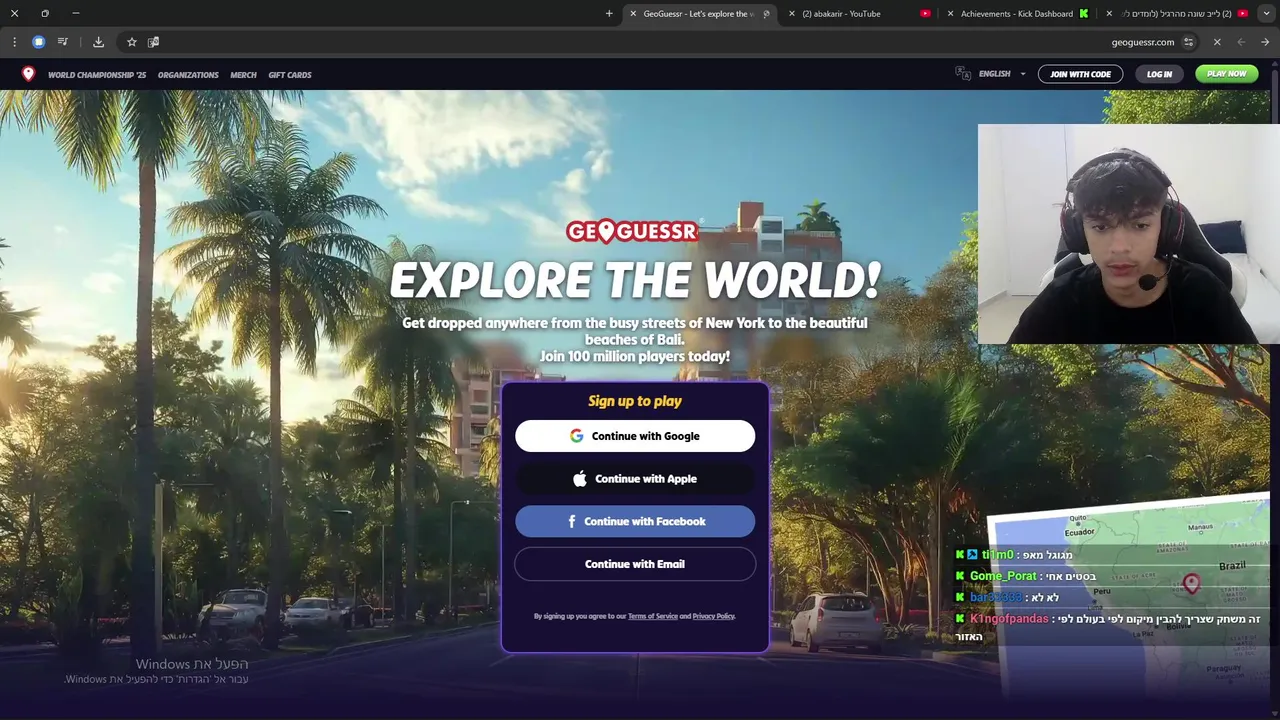Click Continue with Facebook
The image size is (1280, 720).
click(635, 521)
